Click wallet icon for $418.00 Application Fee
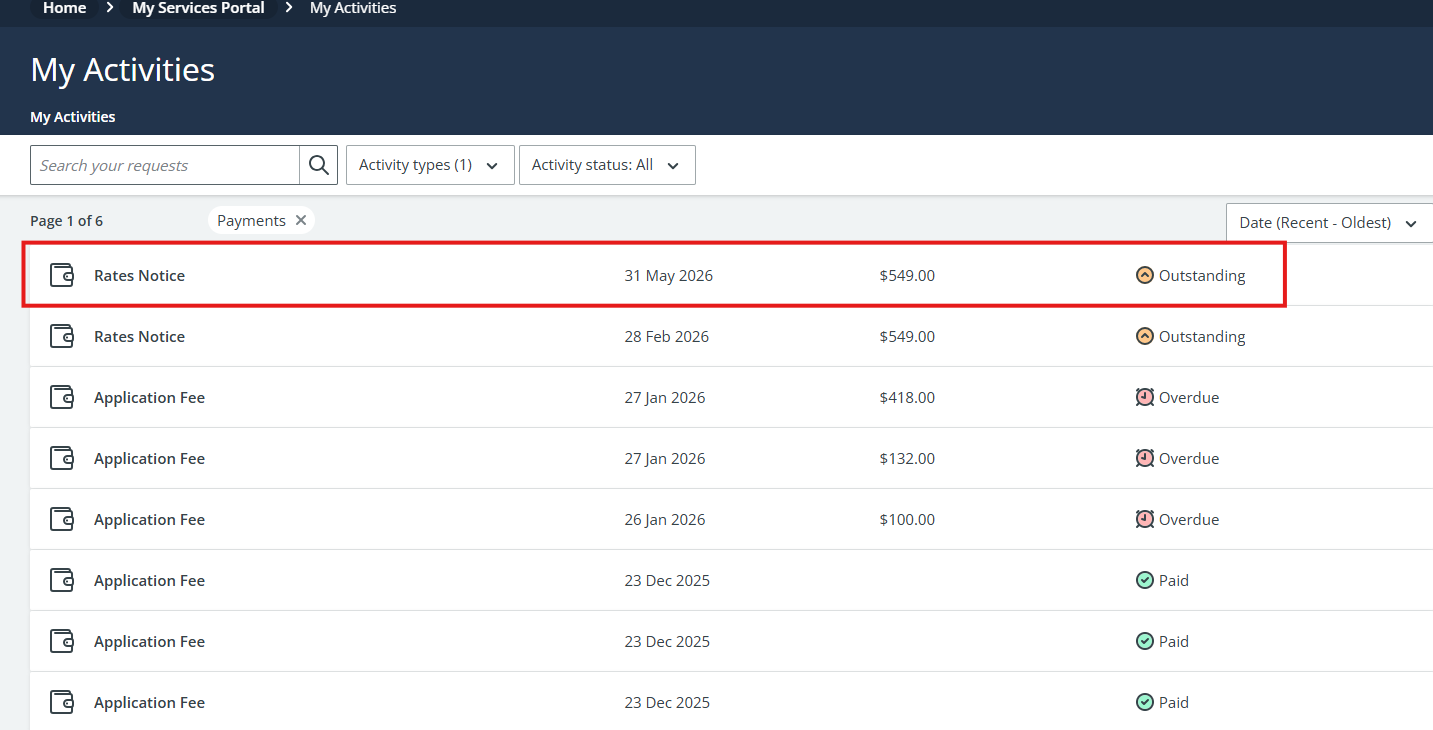1433x730 pixels. (x=62, y=398)
